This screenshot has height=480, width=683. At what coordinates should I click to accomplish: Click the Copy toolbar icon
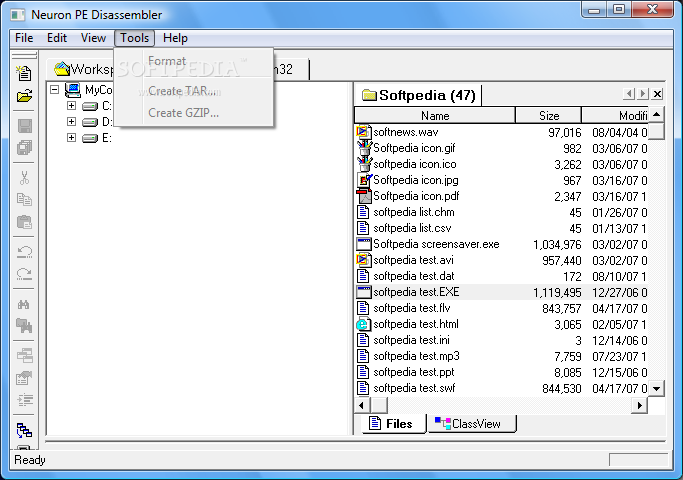coord(24,200)
